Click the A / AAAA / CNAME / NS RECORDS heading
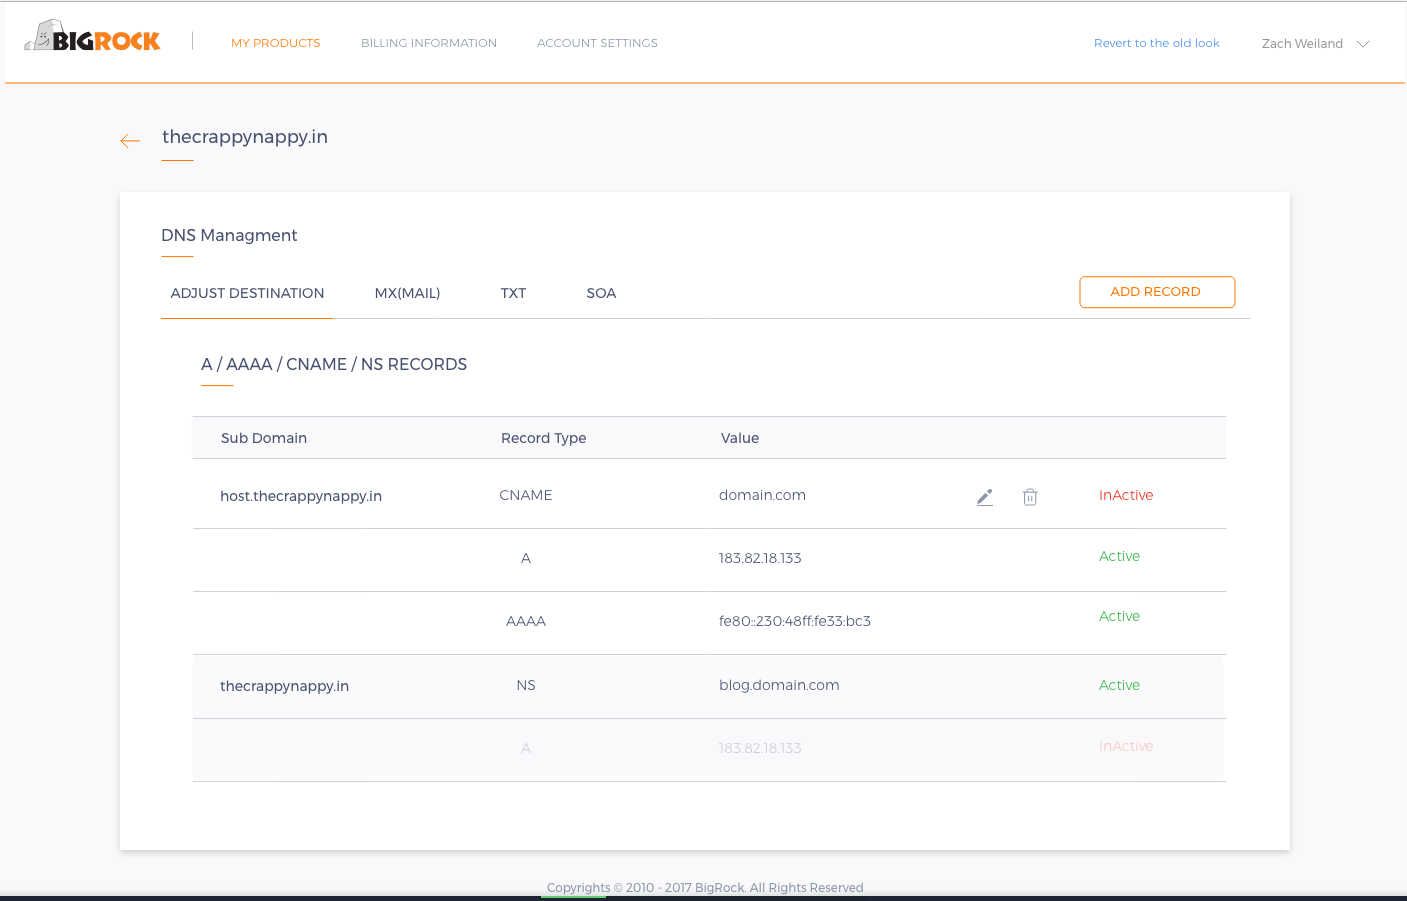Image resolution: width=1407 pixels, height=901 pixels. (334, 364)
